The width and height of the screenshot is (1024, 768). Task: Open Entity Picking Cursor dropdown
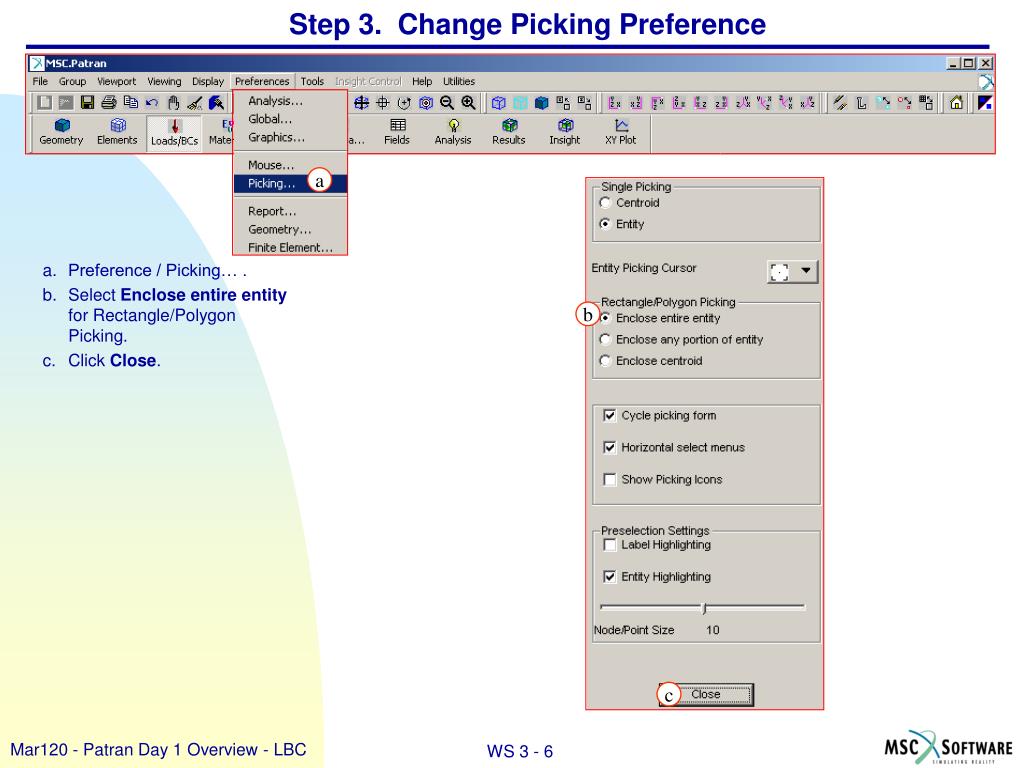click(792, 271)
